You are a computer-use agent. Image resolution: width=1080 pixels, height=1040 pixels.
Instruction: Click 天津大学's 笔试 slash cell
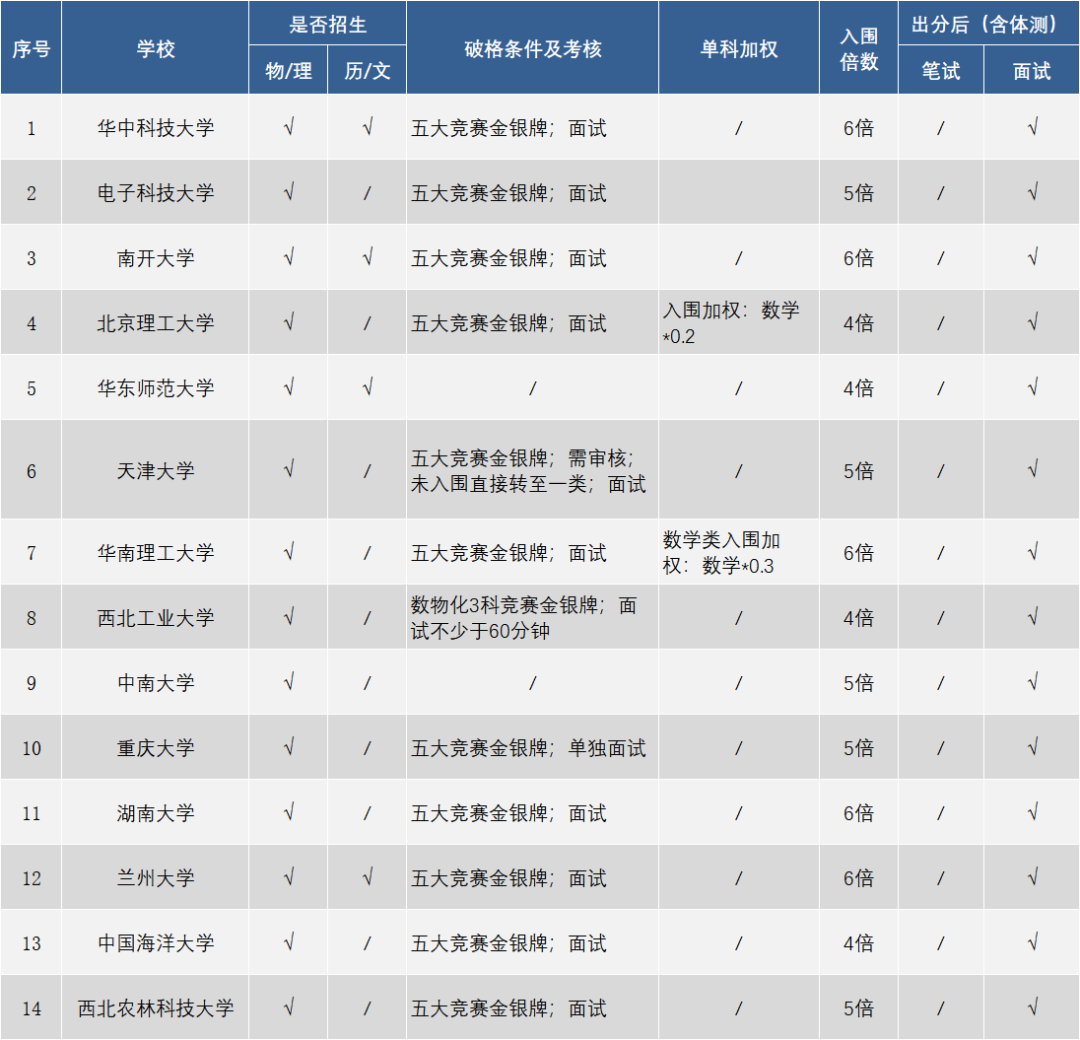click(x=941, y=470)
